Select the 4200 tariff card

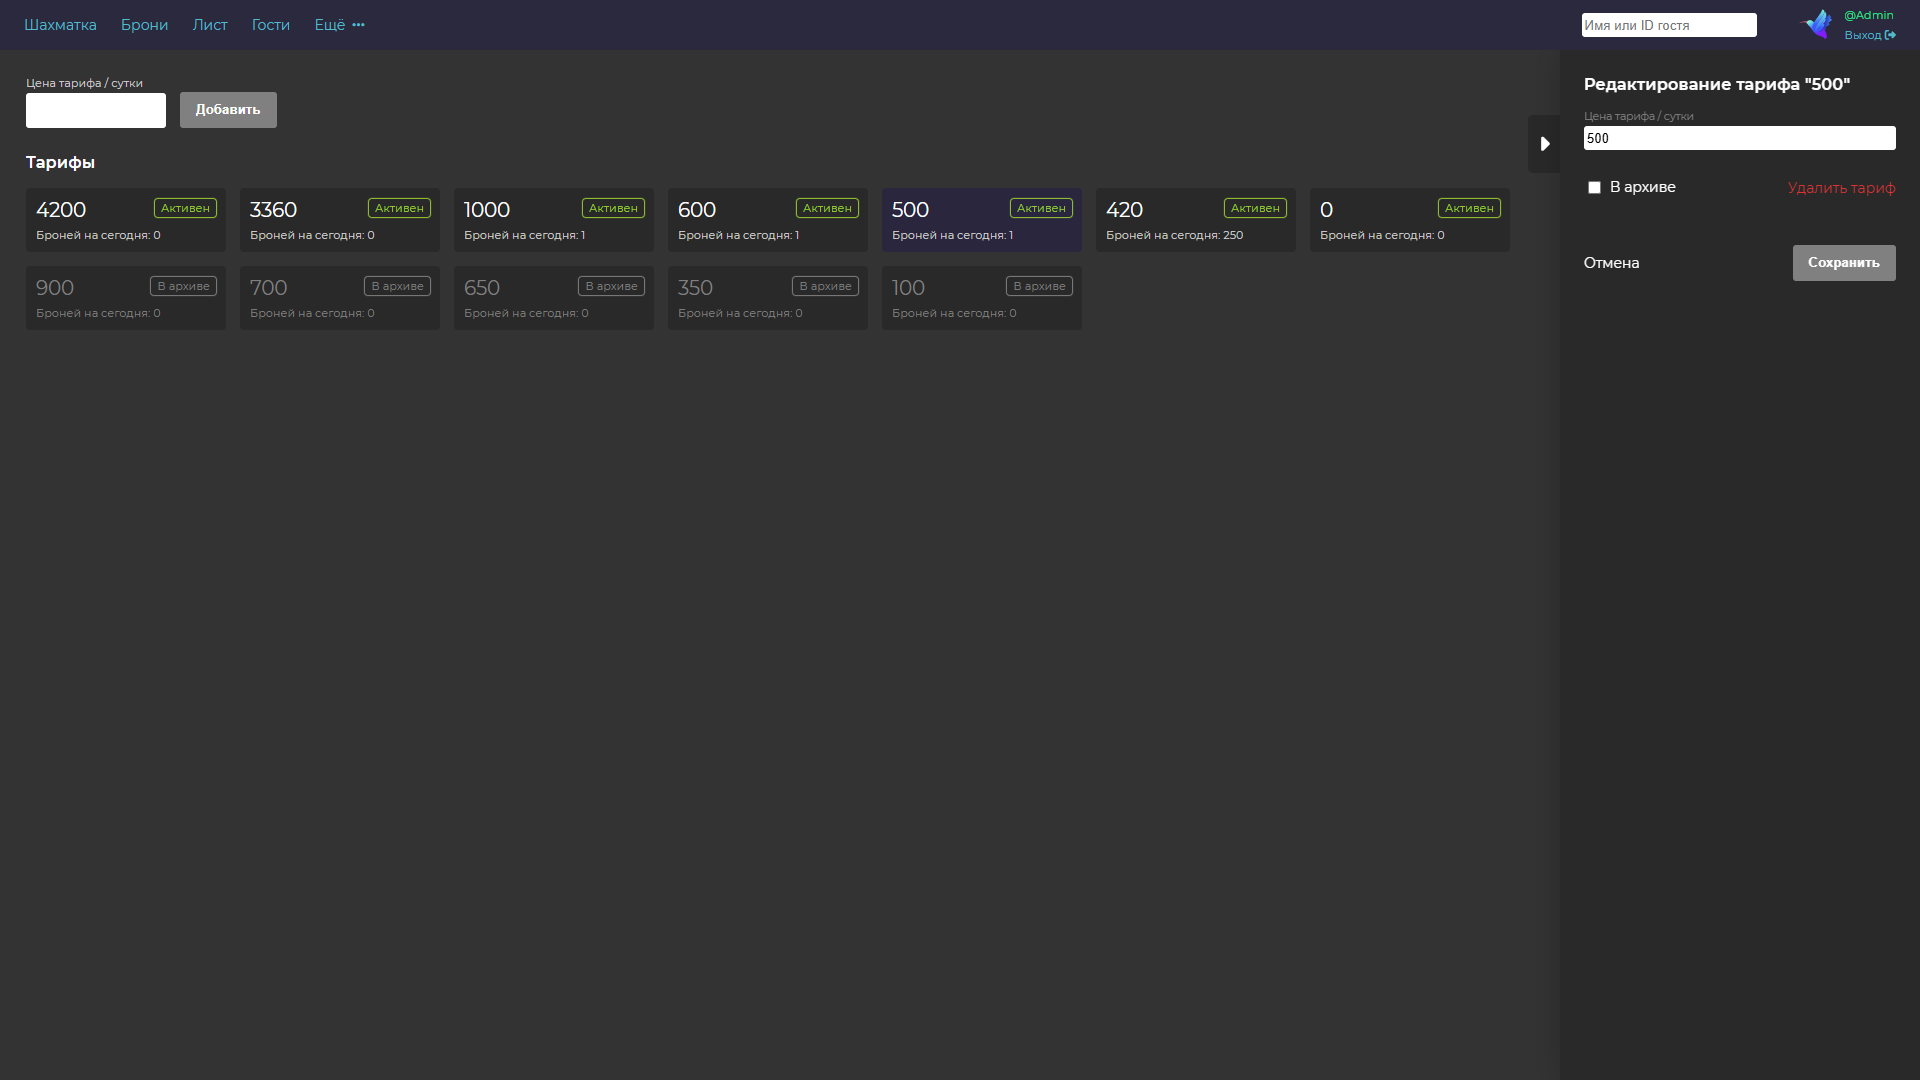[x=126, y=220]
